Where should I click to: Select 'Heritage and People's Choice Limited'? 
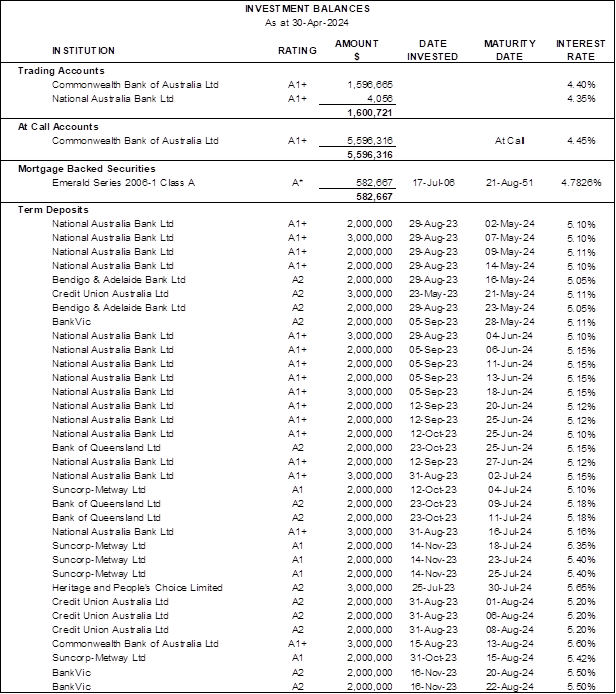137,588
